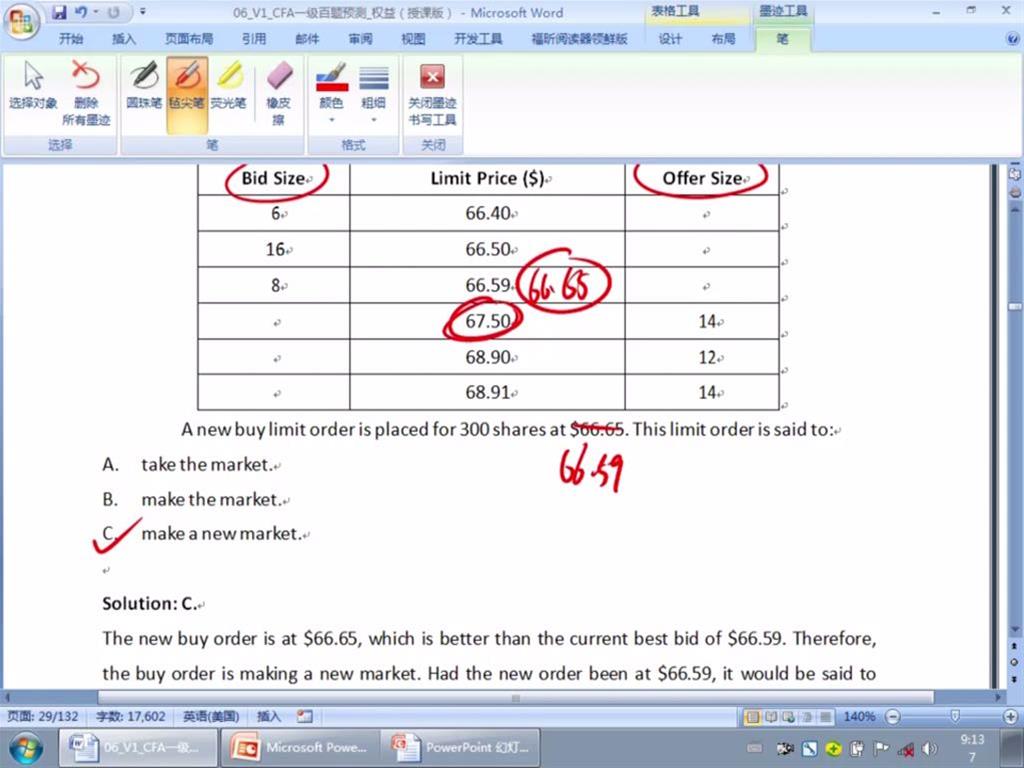This screenshot has height=768, width=1024.
Task: Open the 粗细 ink weight dropdown
Action: click(374, 95)
